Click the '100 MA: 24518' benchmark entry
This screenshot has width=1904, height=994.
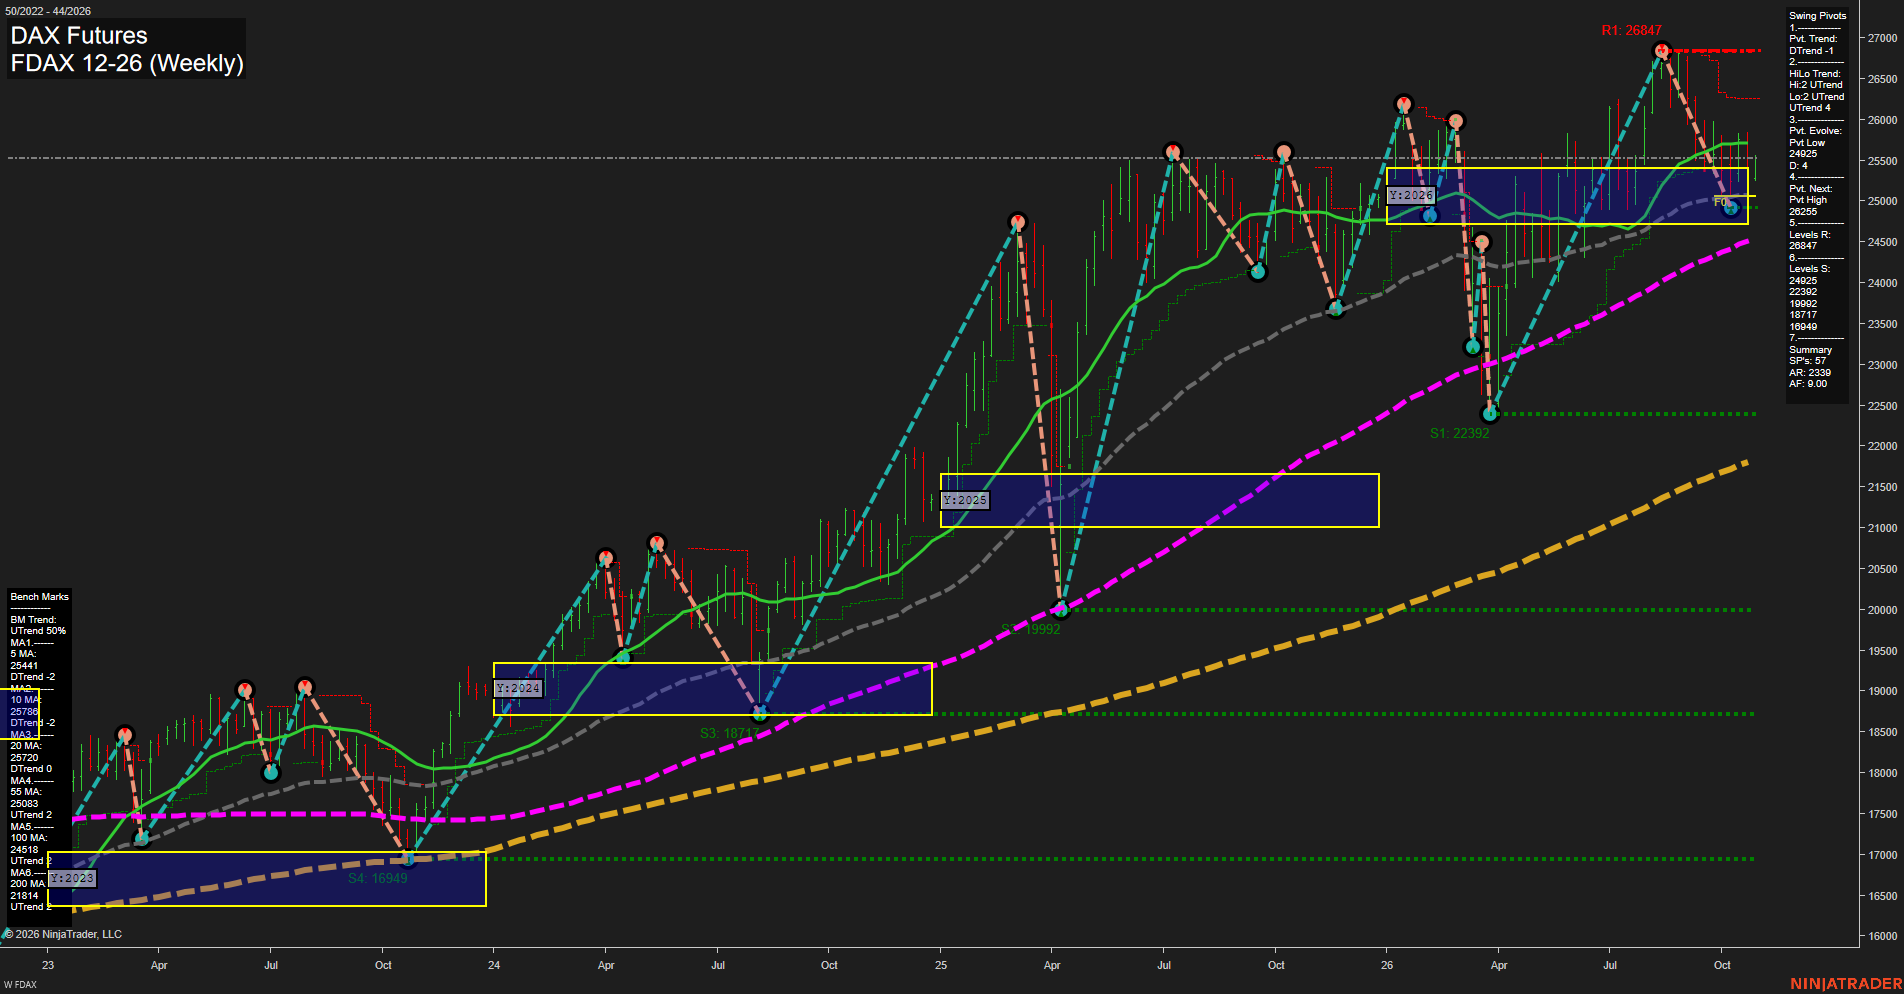tap(29, 844)
